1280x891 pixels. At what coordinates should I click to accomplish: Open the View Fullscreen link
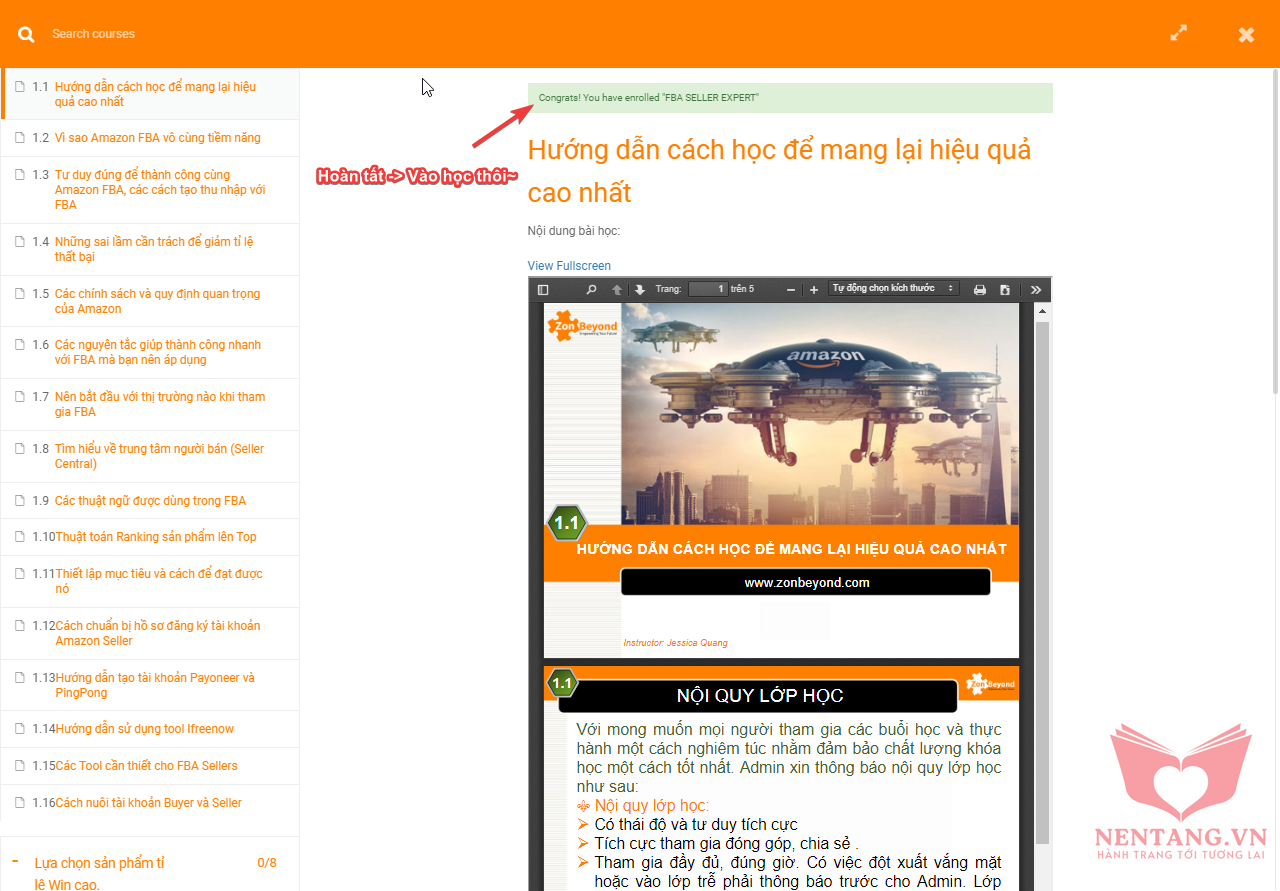pyautogui.click(x=569, y=266)
